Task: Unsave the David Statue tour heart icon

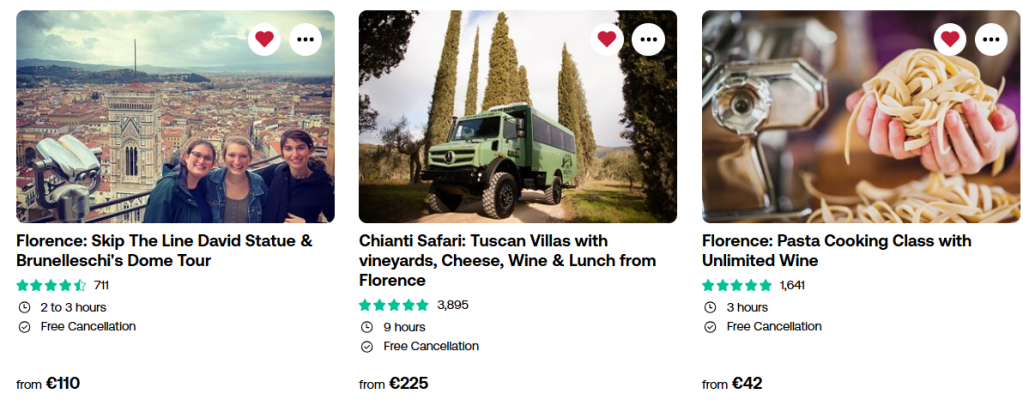Action: pyautogui.click(x=264, y=39)
